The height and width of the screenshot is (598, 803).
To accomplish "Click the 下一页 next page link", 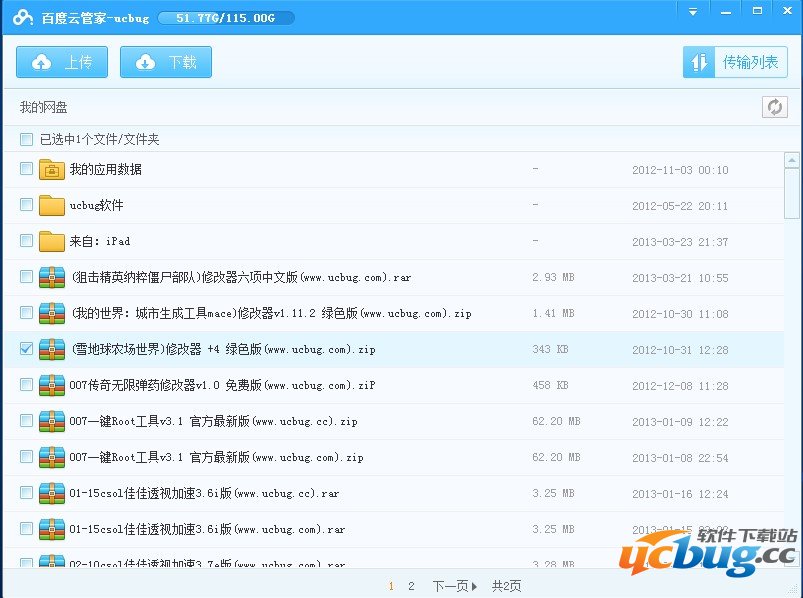I will click(448, 584).
